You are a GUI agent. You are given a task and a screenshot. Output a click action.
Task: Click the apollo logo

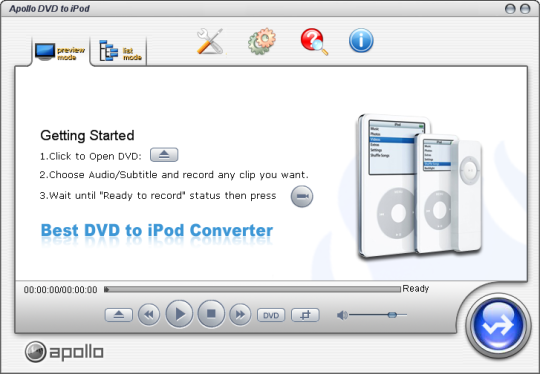coord(64,352)
